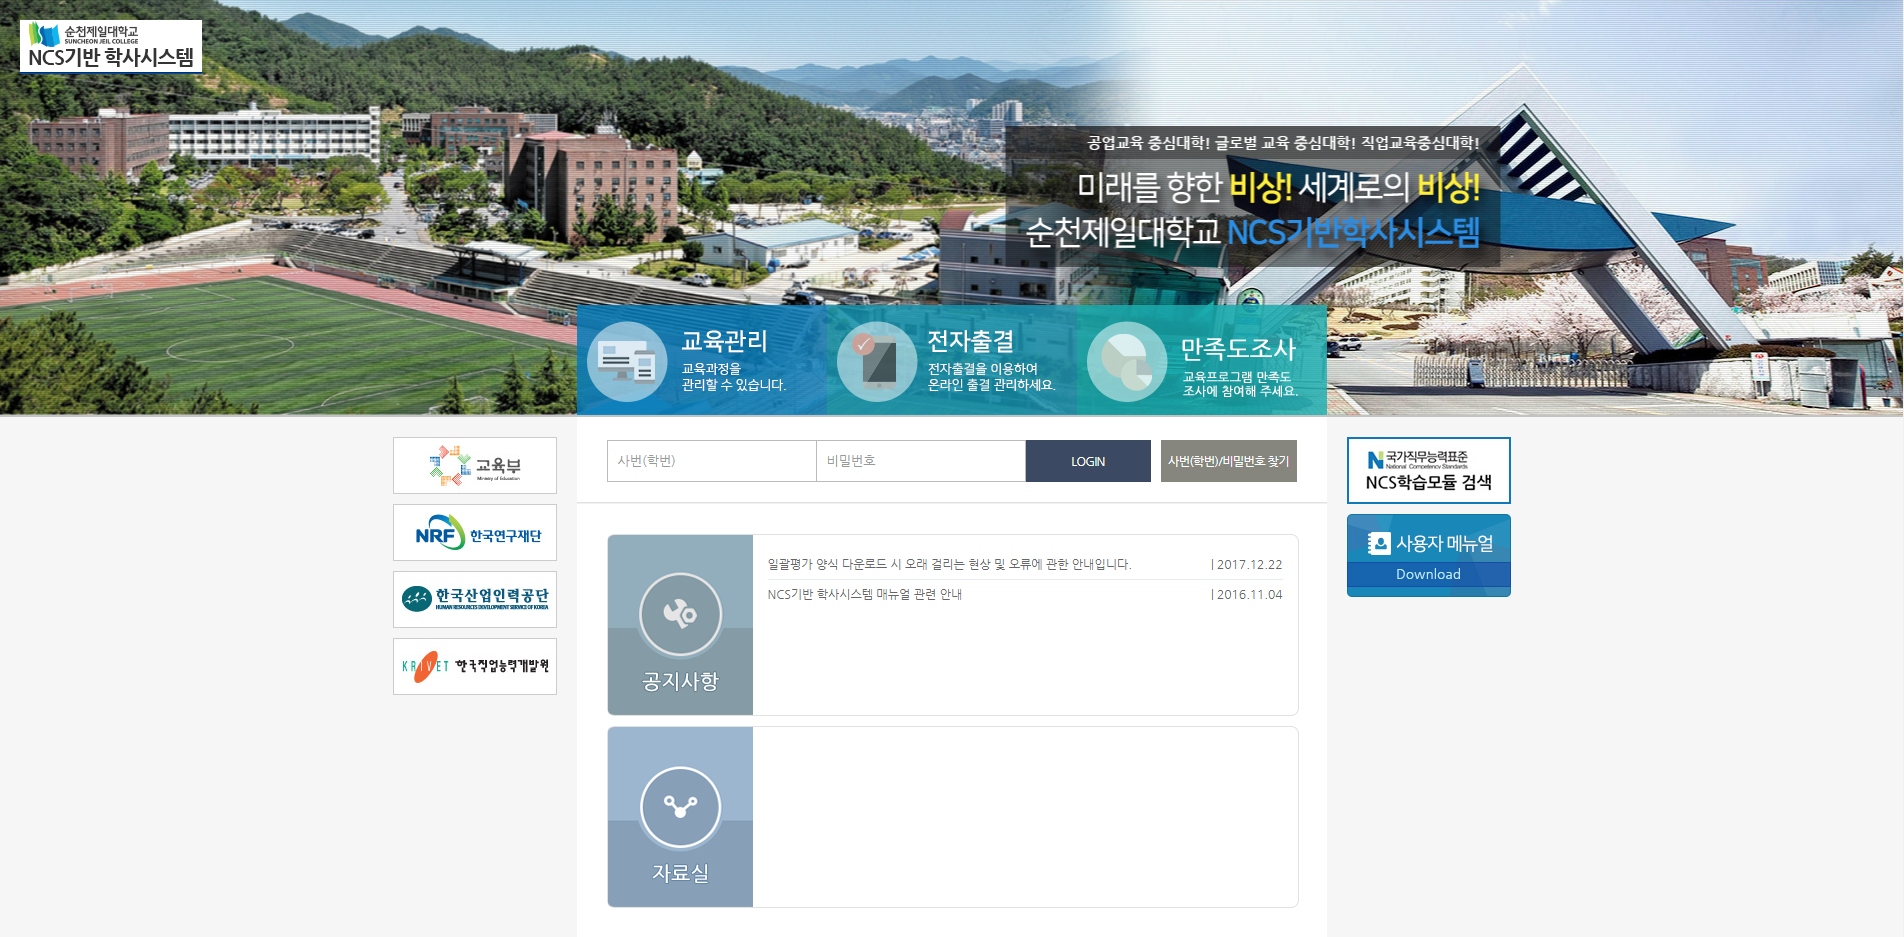Click the 전자출결 tablet icon
The width and height of the screenshot is (1904, 937).
877,362
